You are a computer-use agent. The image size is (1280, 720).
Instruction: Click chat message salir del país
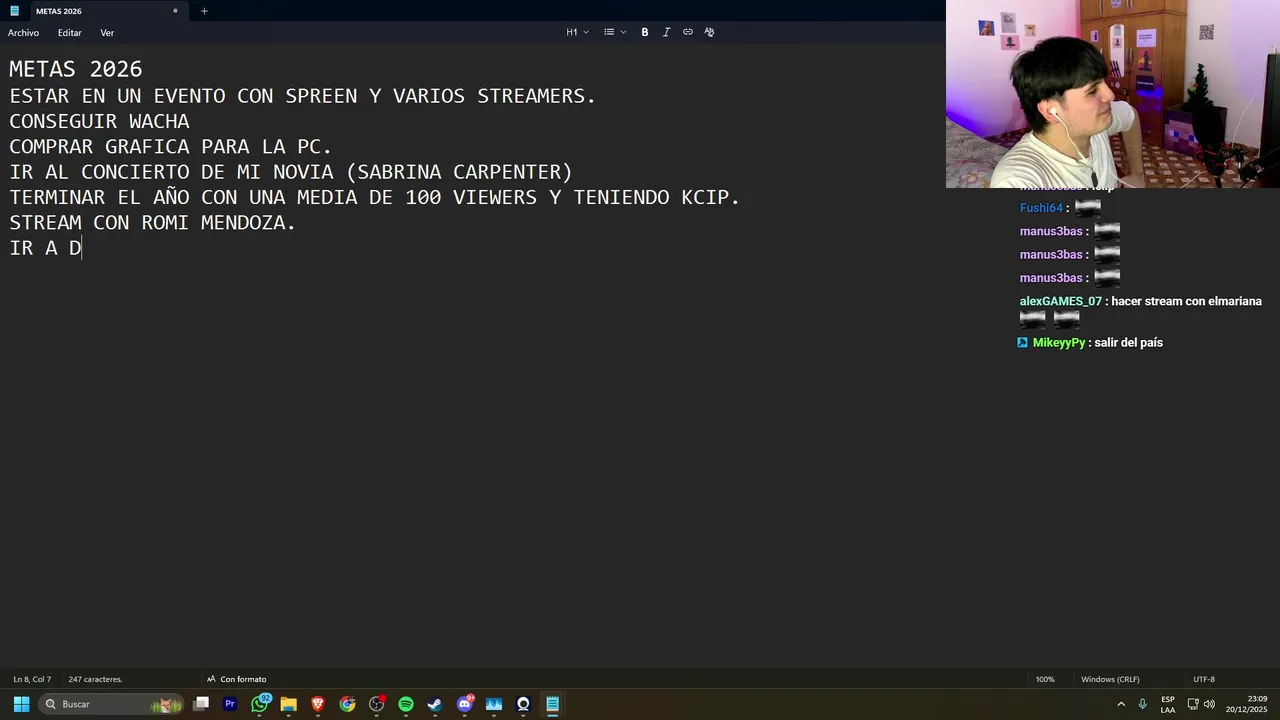[1129, 342]
